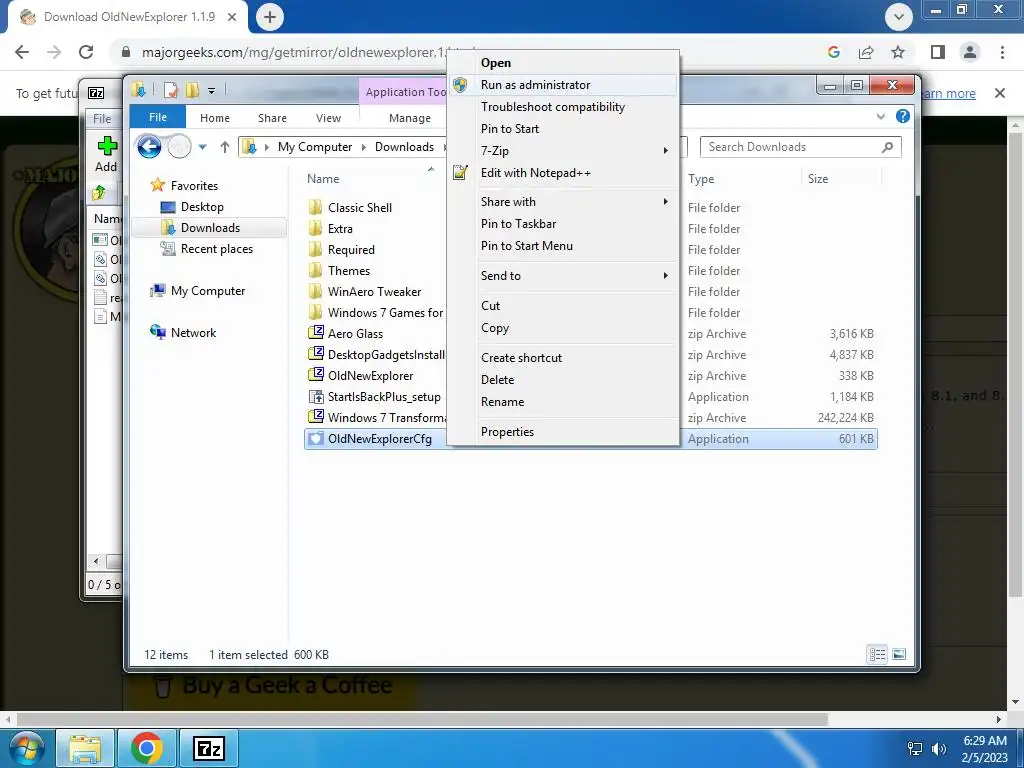Click the 7-Zip Add button
This screenshot has height=768, width=1024.
click(106, 154)
